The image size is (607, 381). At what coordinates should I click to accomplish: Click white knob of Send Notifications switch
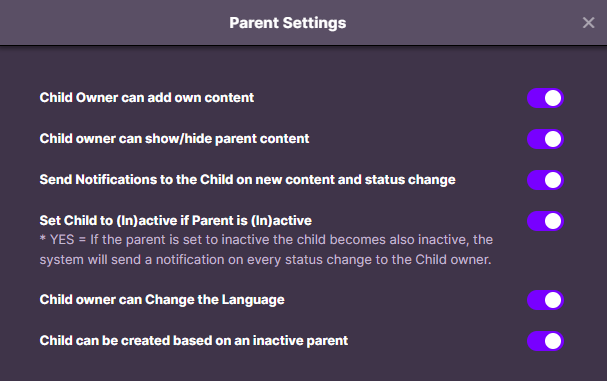click(553, 180)
